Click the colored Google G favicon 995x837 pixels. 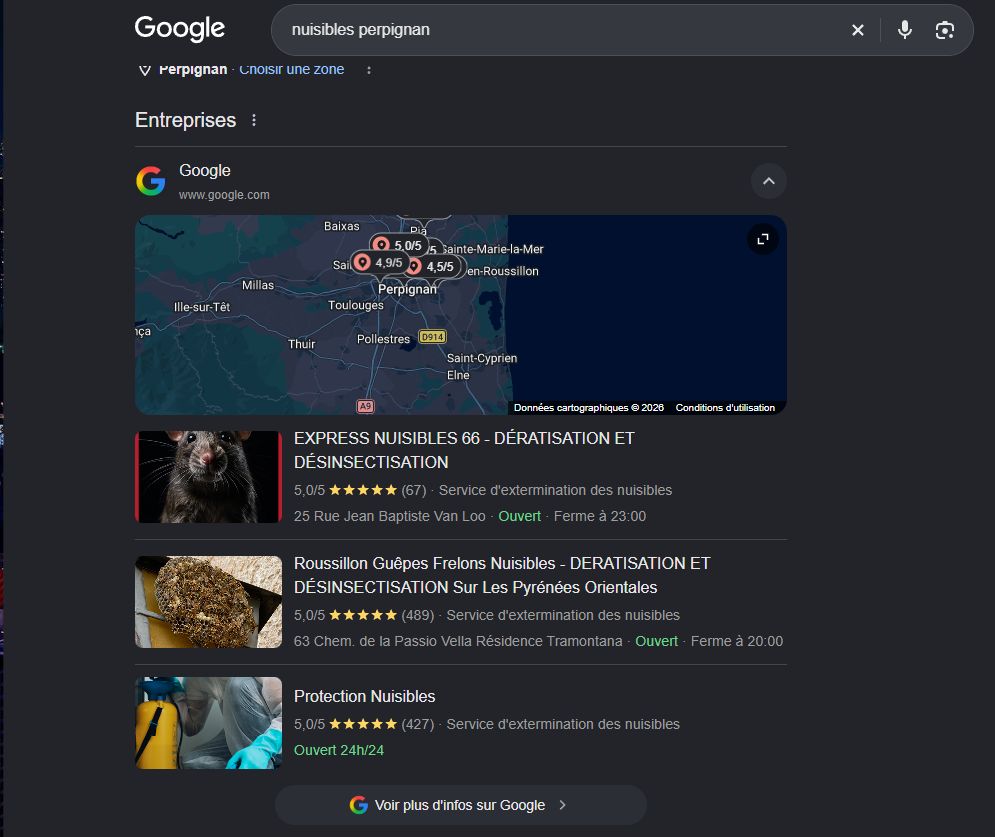coord(151,181)
